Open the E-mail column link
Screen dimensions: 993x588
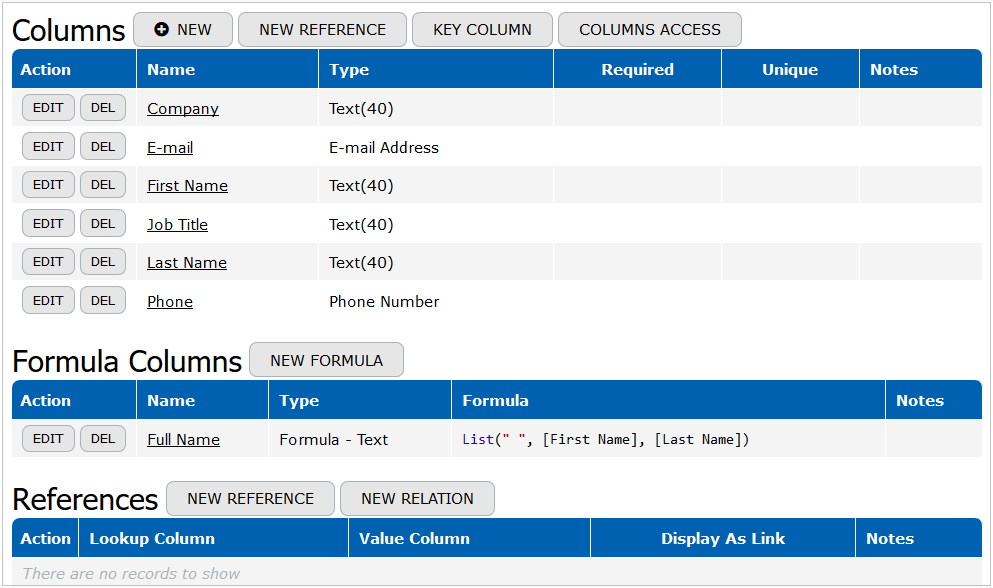pos(170,148)
